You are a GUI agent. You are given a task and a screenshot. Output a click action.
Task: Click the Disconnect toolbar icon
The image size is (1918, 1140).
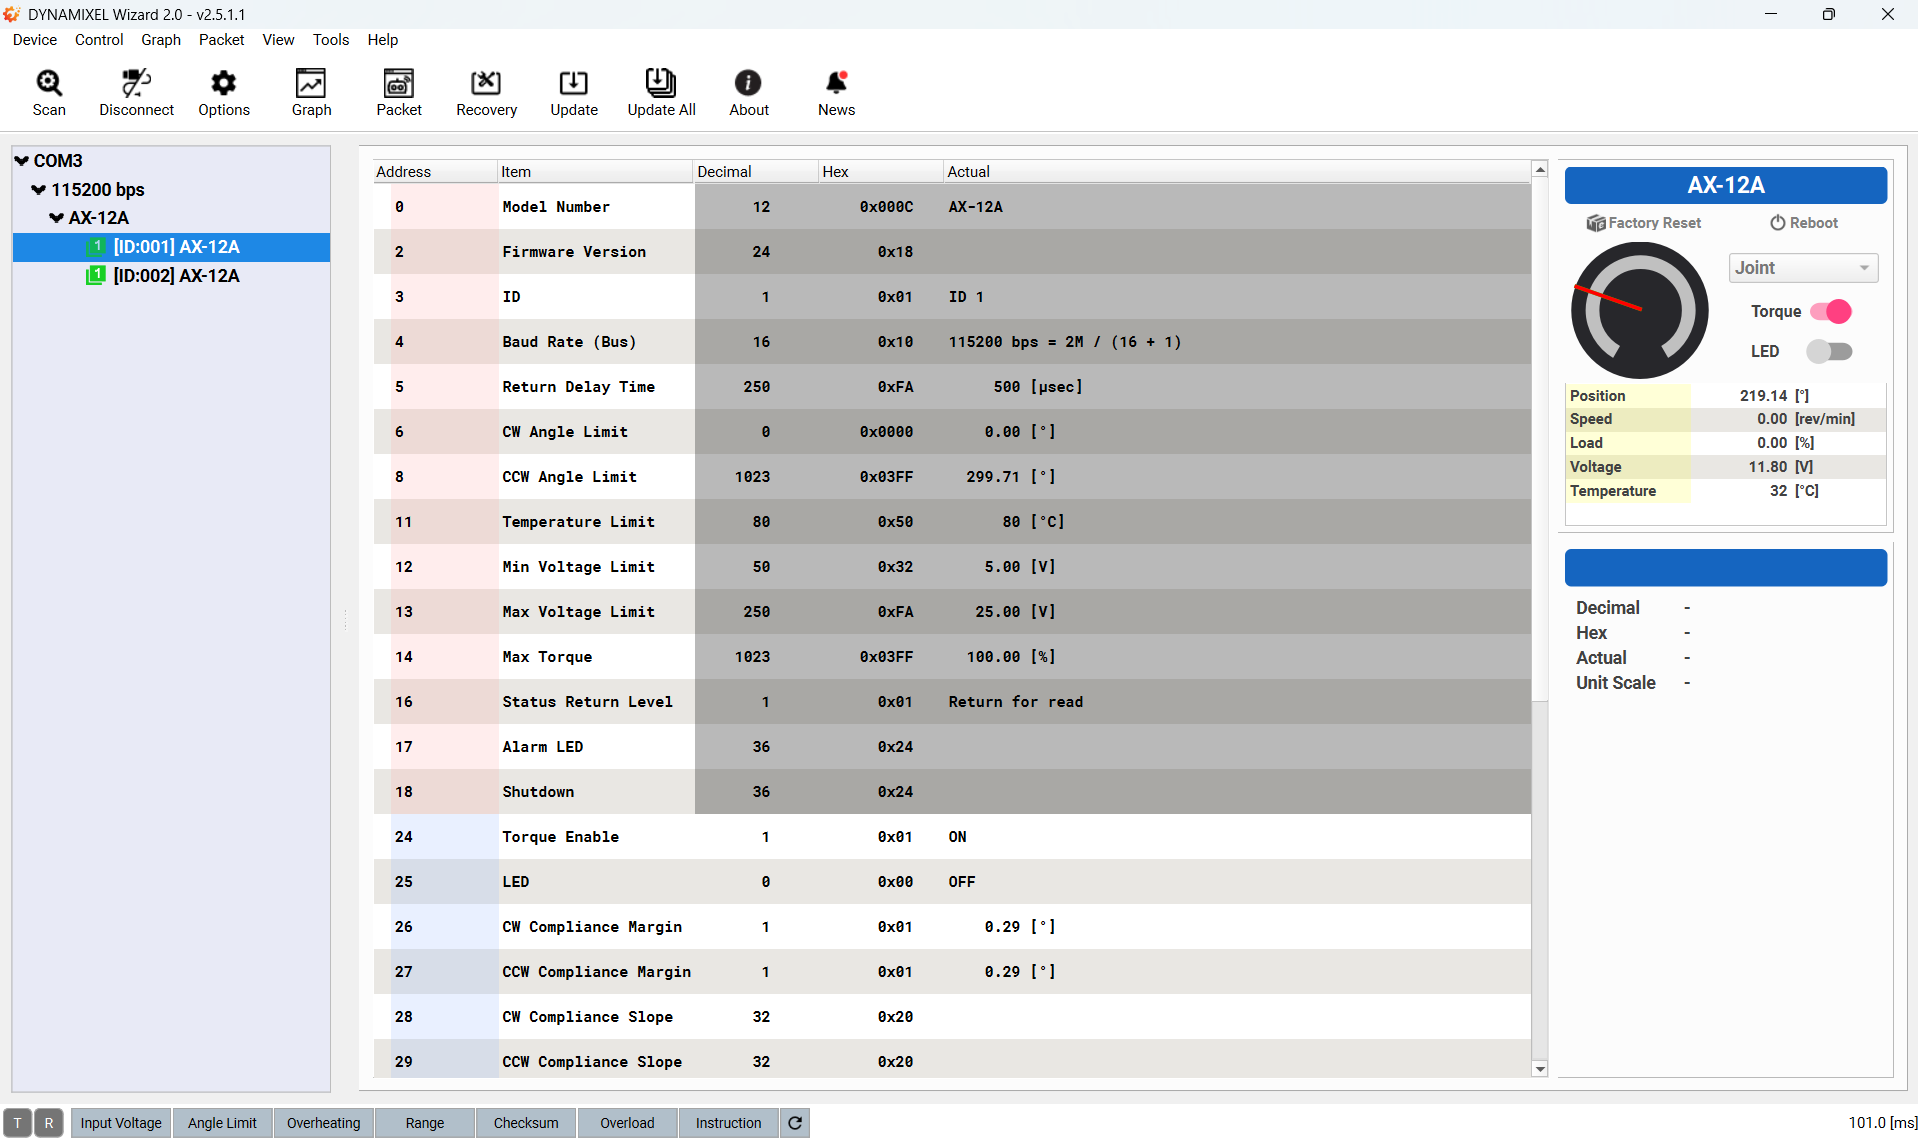click(x=136, y=93)
